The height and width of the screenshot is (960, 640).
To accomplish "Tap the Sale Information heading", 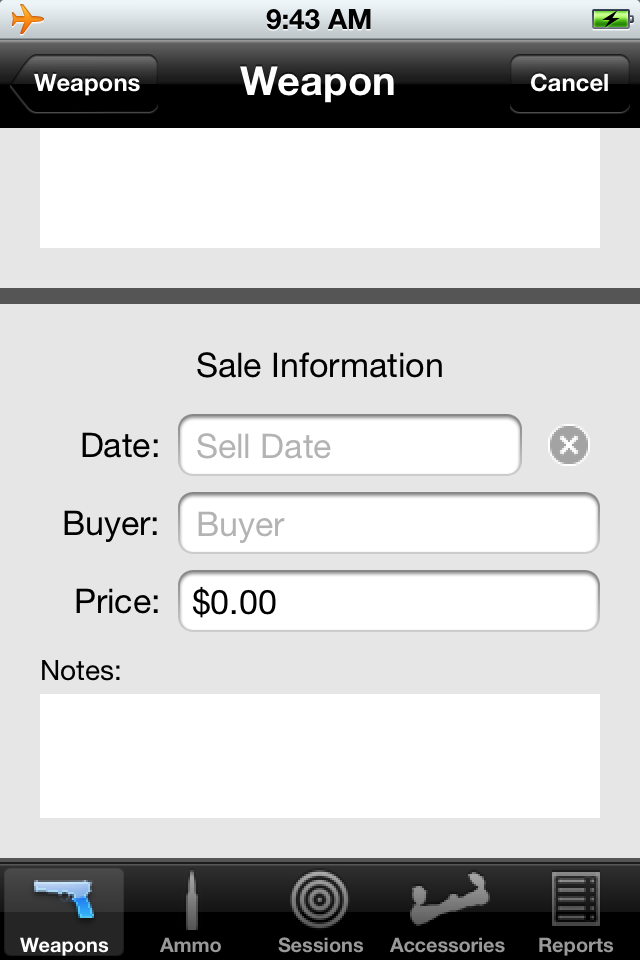I will [320, 366].
